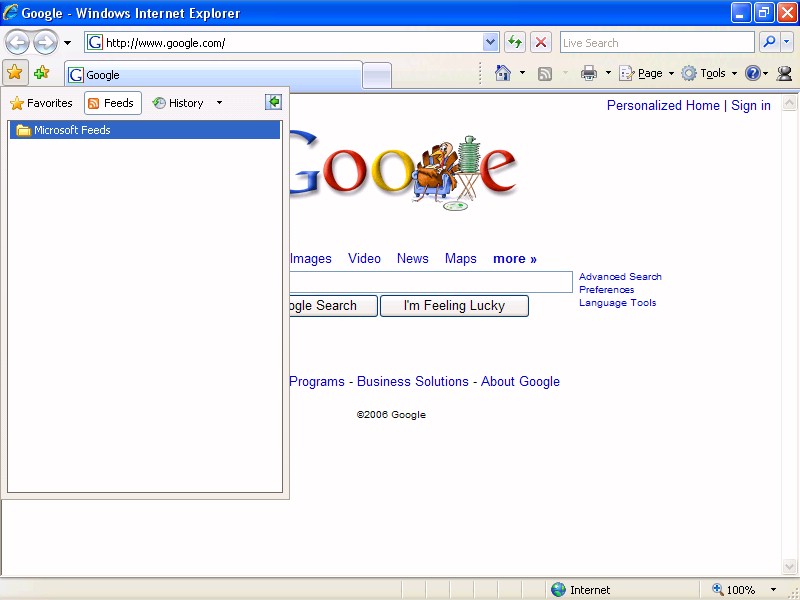Click the RSS feeds toolbar icon
Screen dimensions: 800x600
point(545,74)
